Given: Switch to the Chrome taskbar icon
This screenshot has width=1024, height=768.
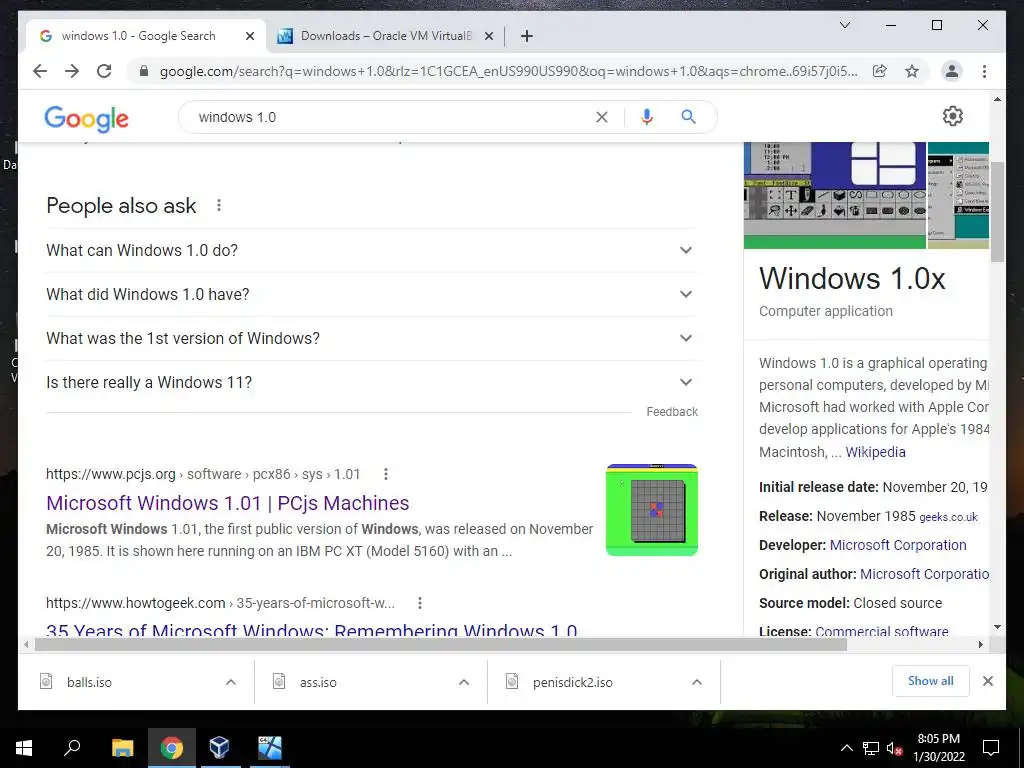Looking at the screenshot, I should tap(171, 748).
